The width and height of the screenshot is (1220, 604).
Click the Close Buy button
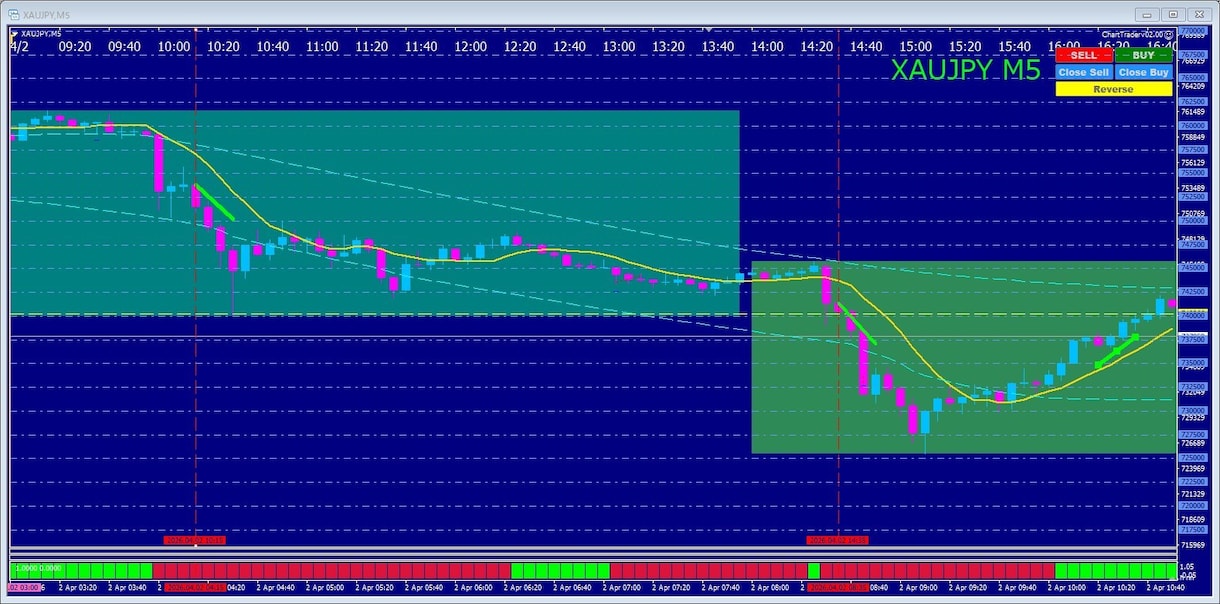point(1144,72)
